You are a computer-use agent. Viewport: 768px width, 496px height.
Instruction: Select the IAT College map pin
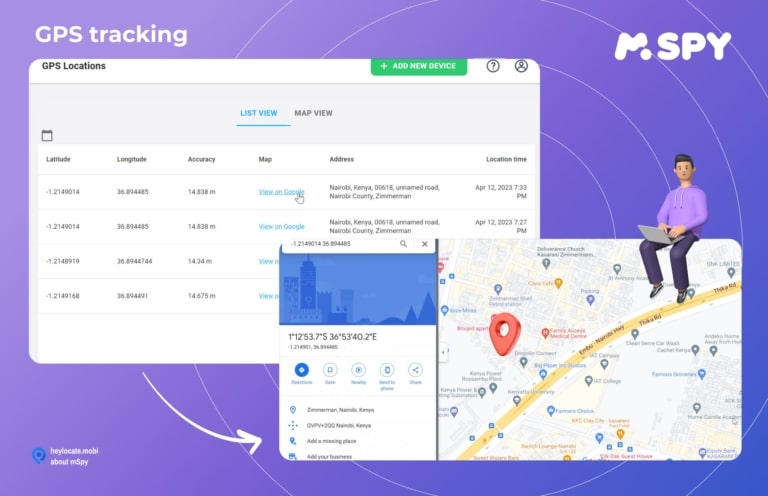[x=589, y=380]
